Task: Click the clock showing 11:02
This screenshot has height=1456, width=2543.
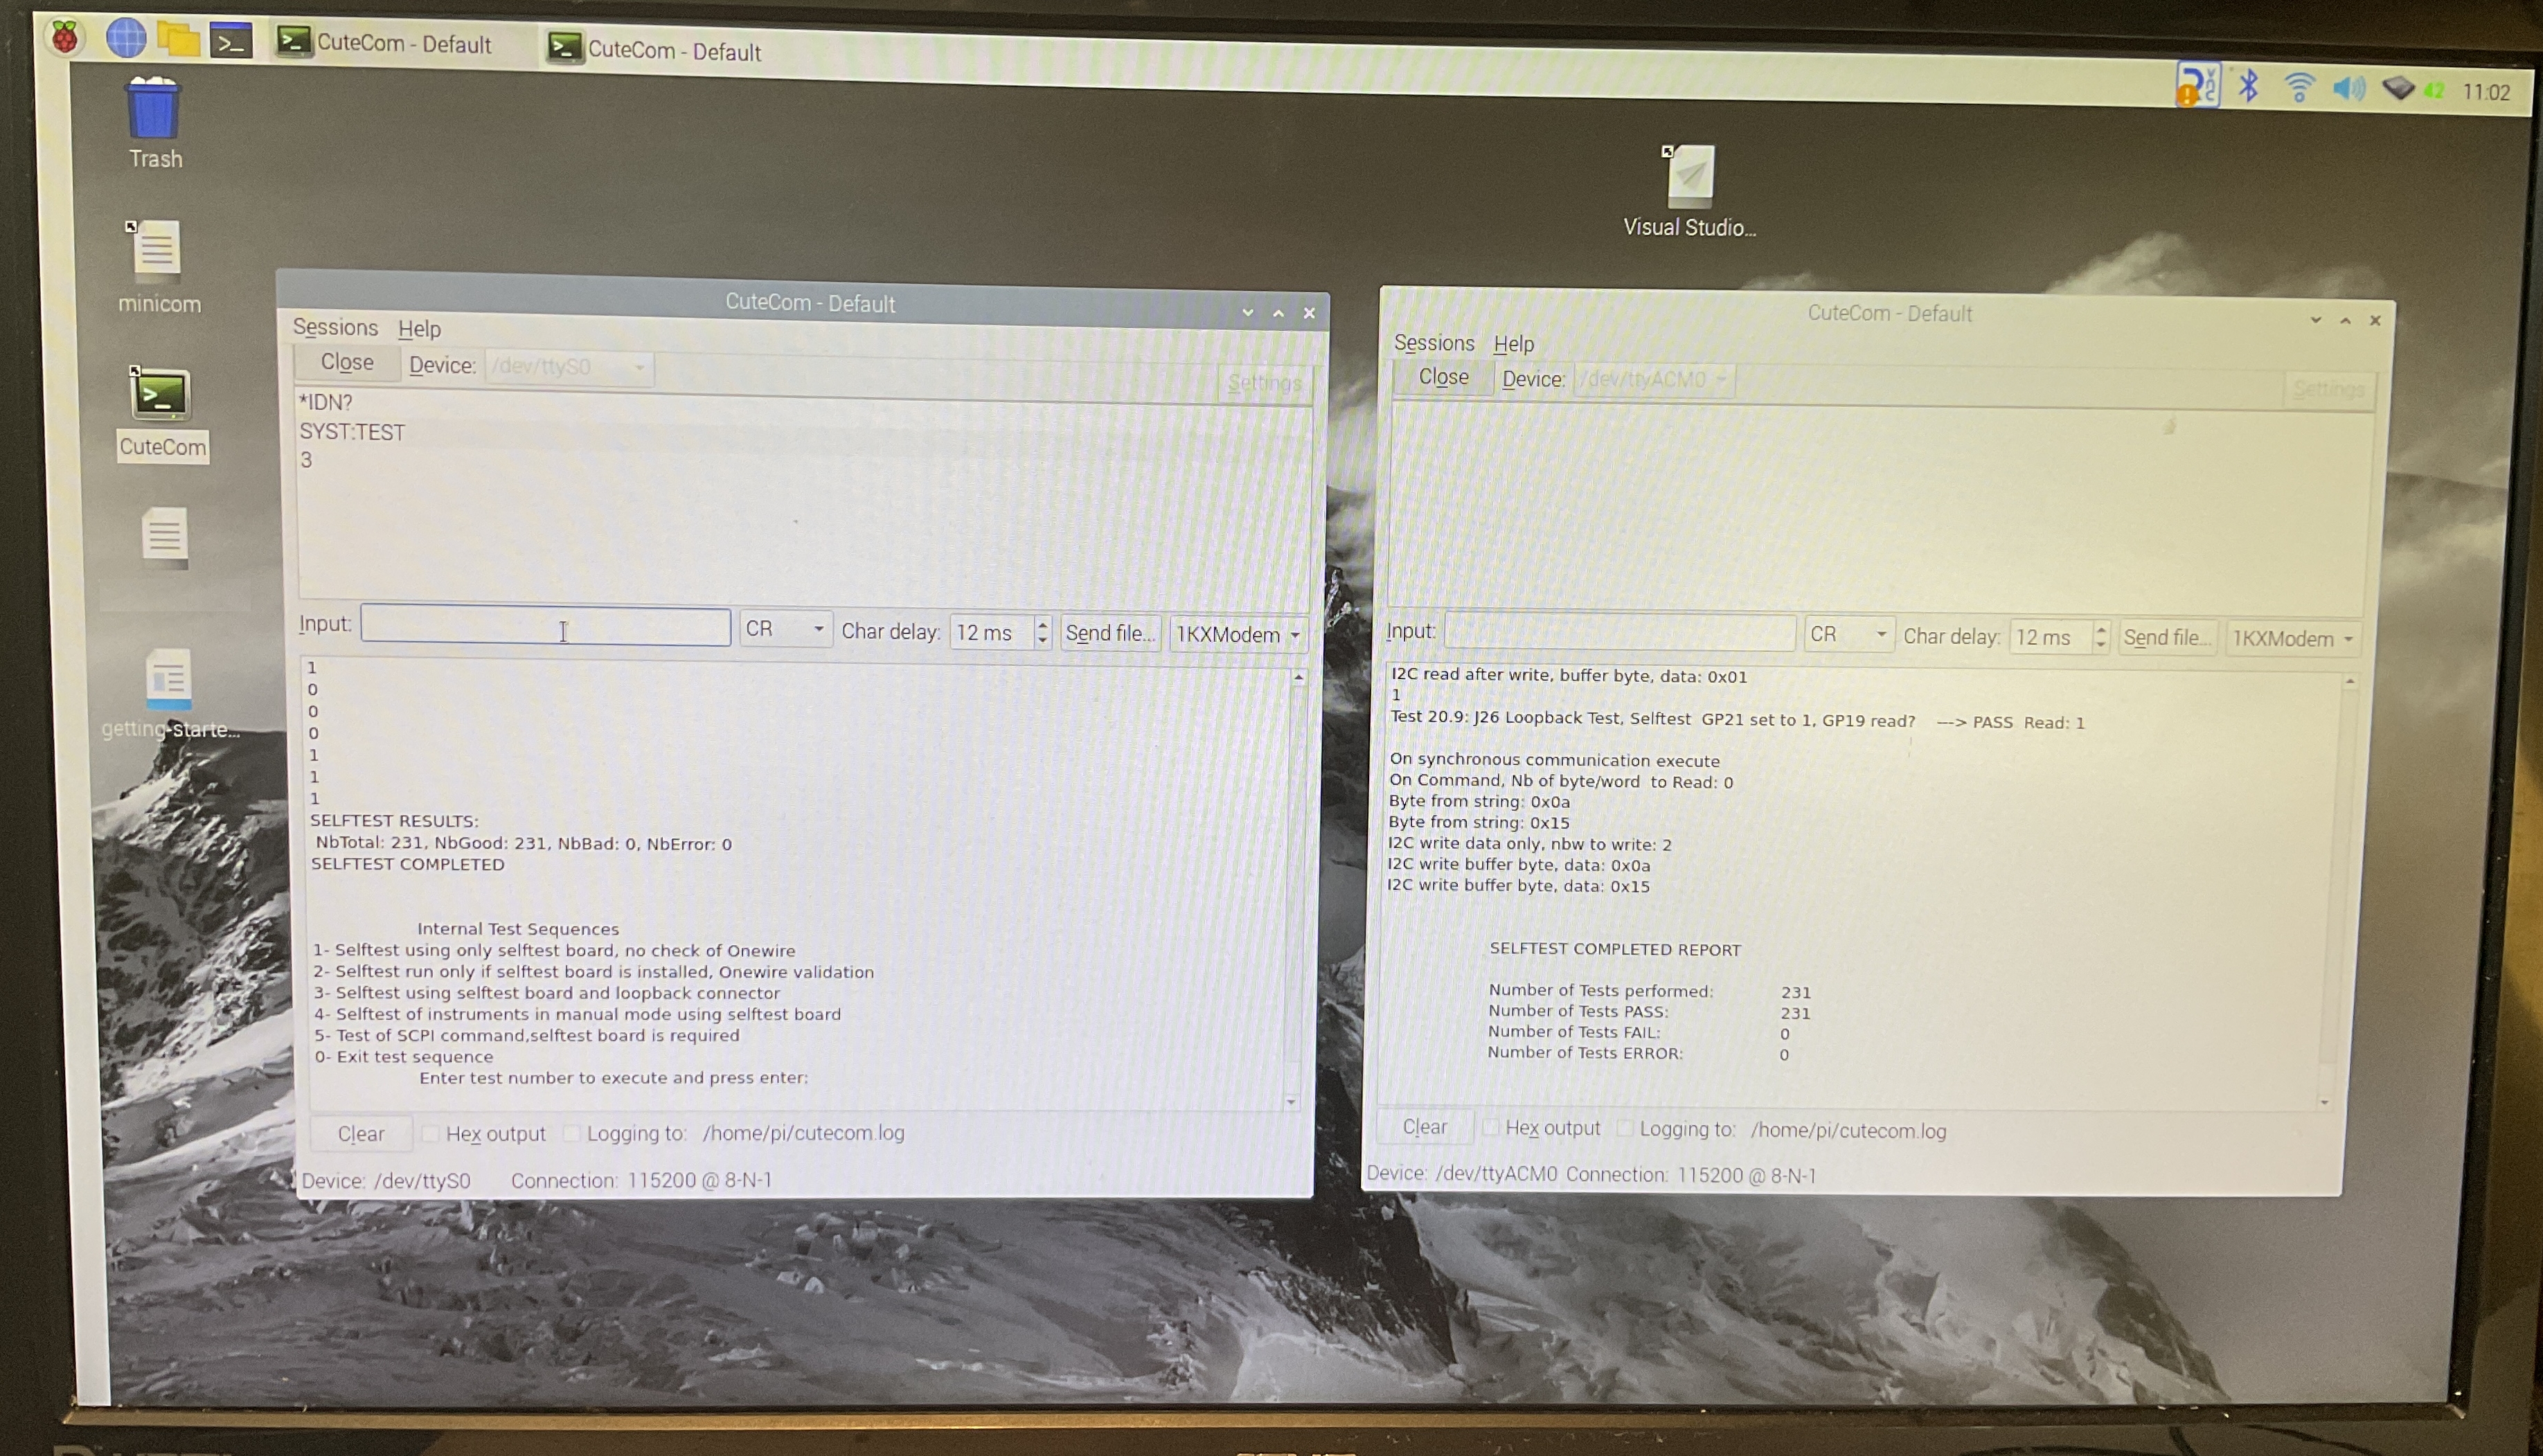Action: 2486,92
